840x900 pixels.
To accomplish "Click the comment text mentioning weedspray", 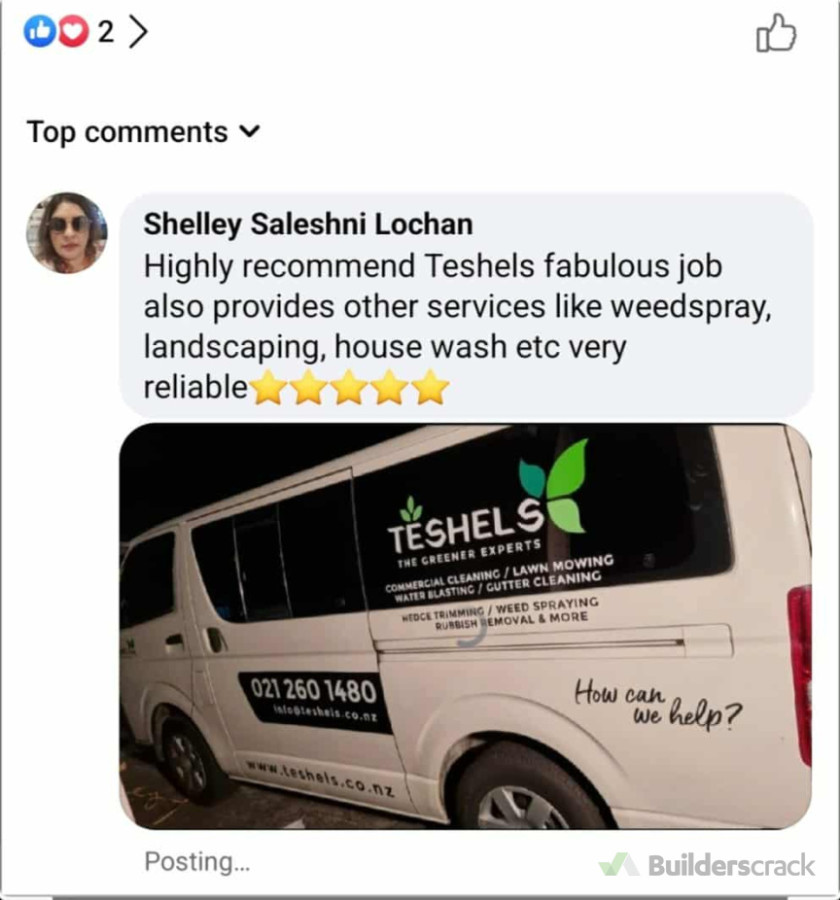I will tap(457, 307).
